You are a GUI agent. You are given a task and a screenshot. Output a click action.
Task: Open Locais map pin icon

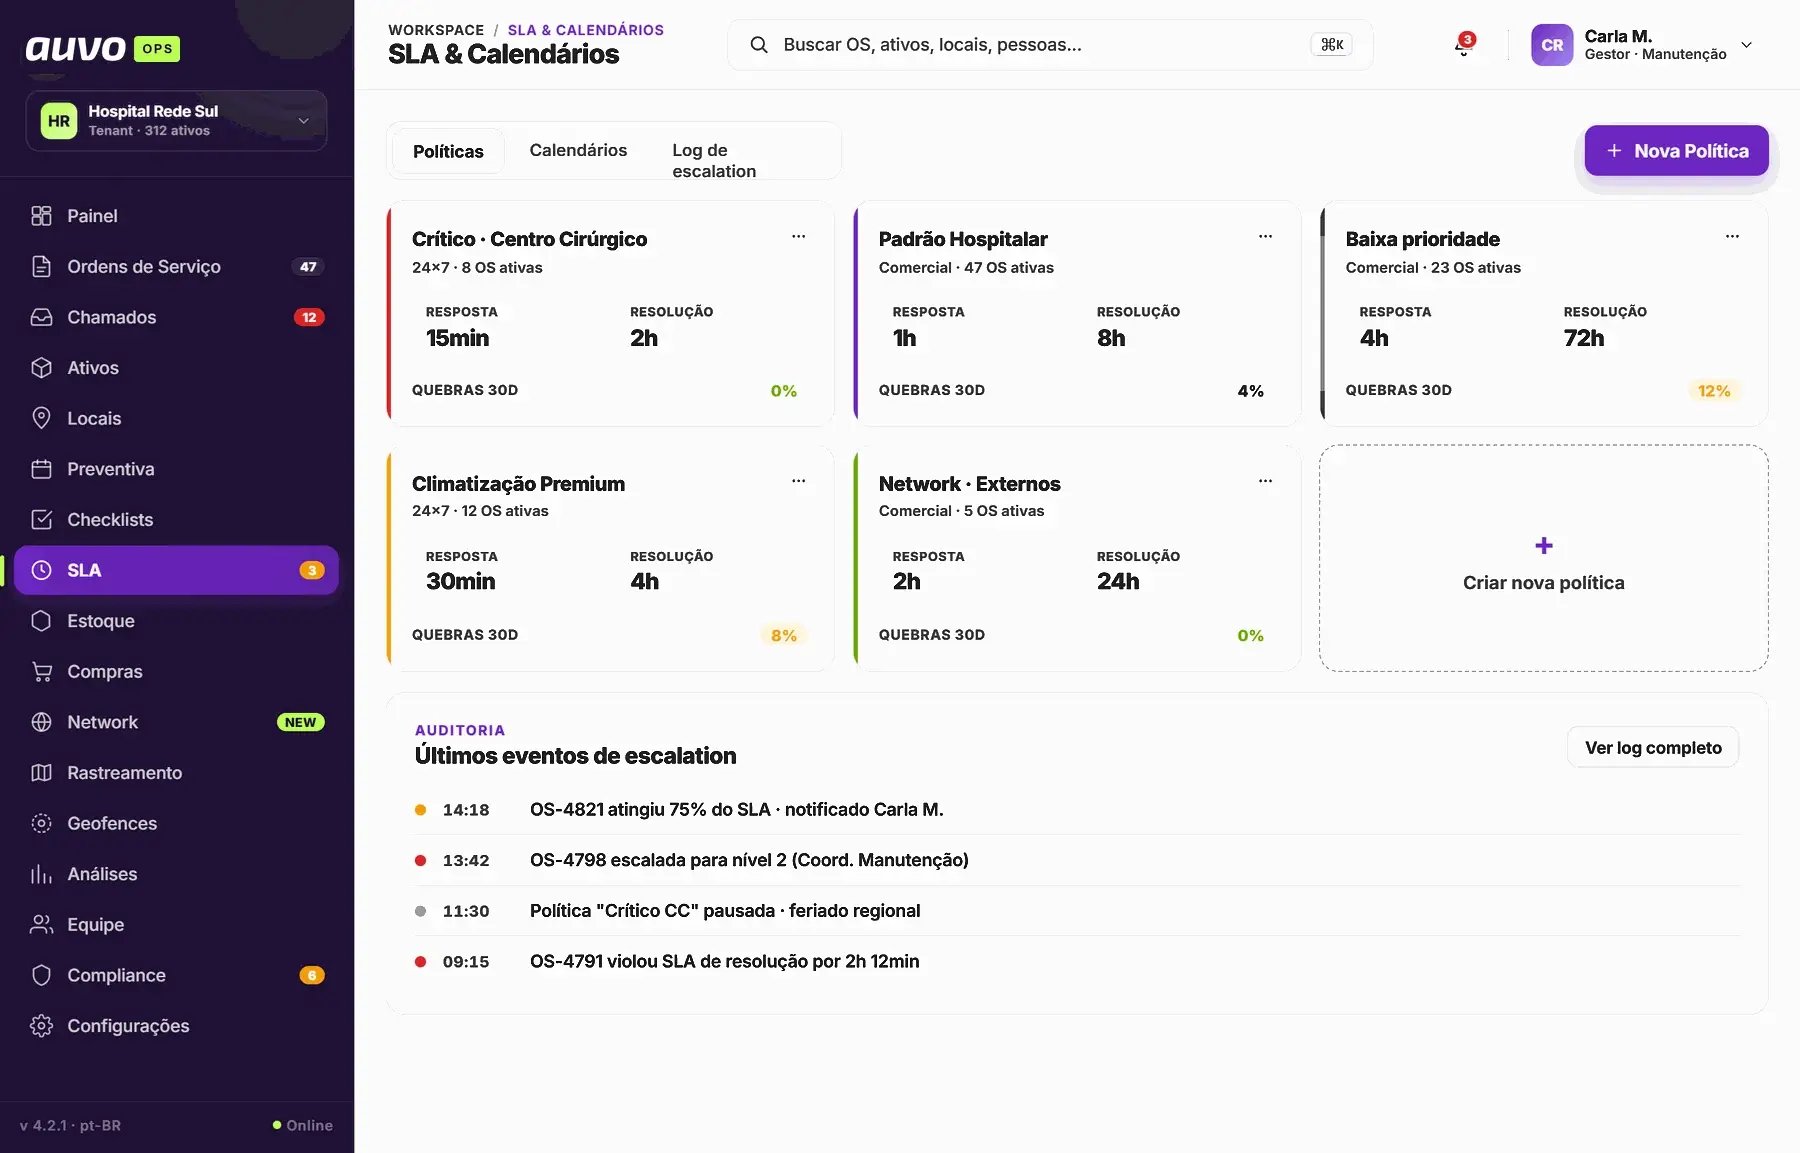41,418
